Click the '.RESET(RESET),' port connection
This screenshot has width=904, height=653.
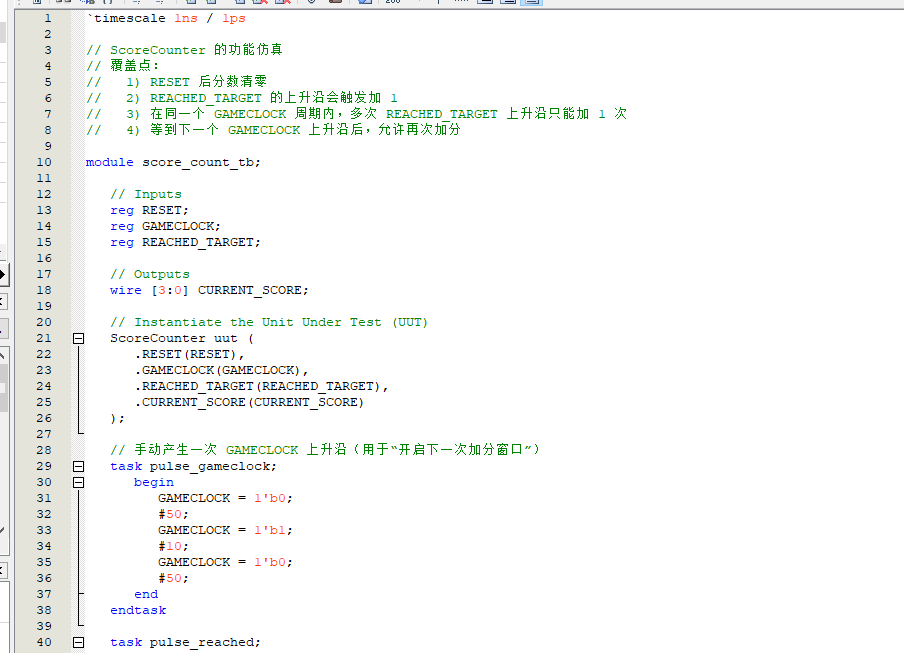[x=189, y=354]
